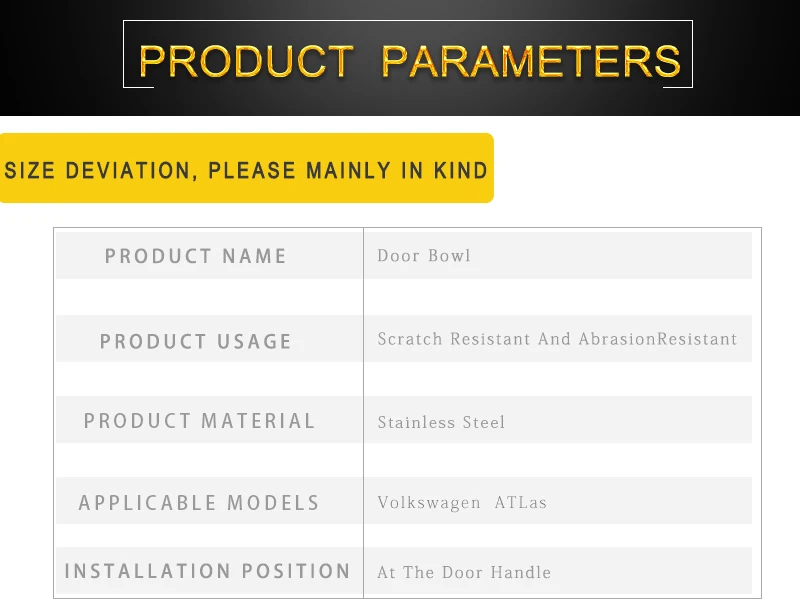Select the Door Bowl value cell
Viewport: 800px width, 615px height.
click(558, 255)
